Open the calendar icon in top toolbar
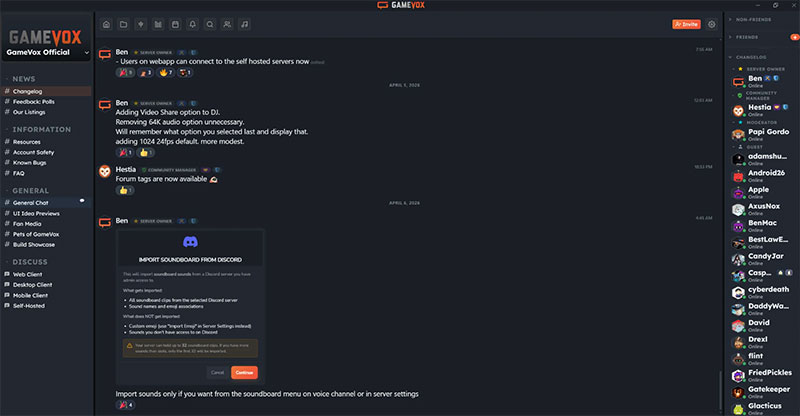 click(x=176, y=25)
